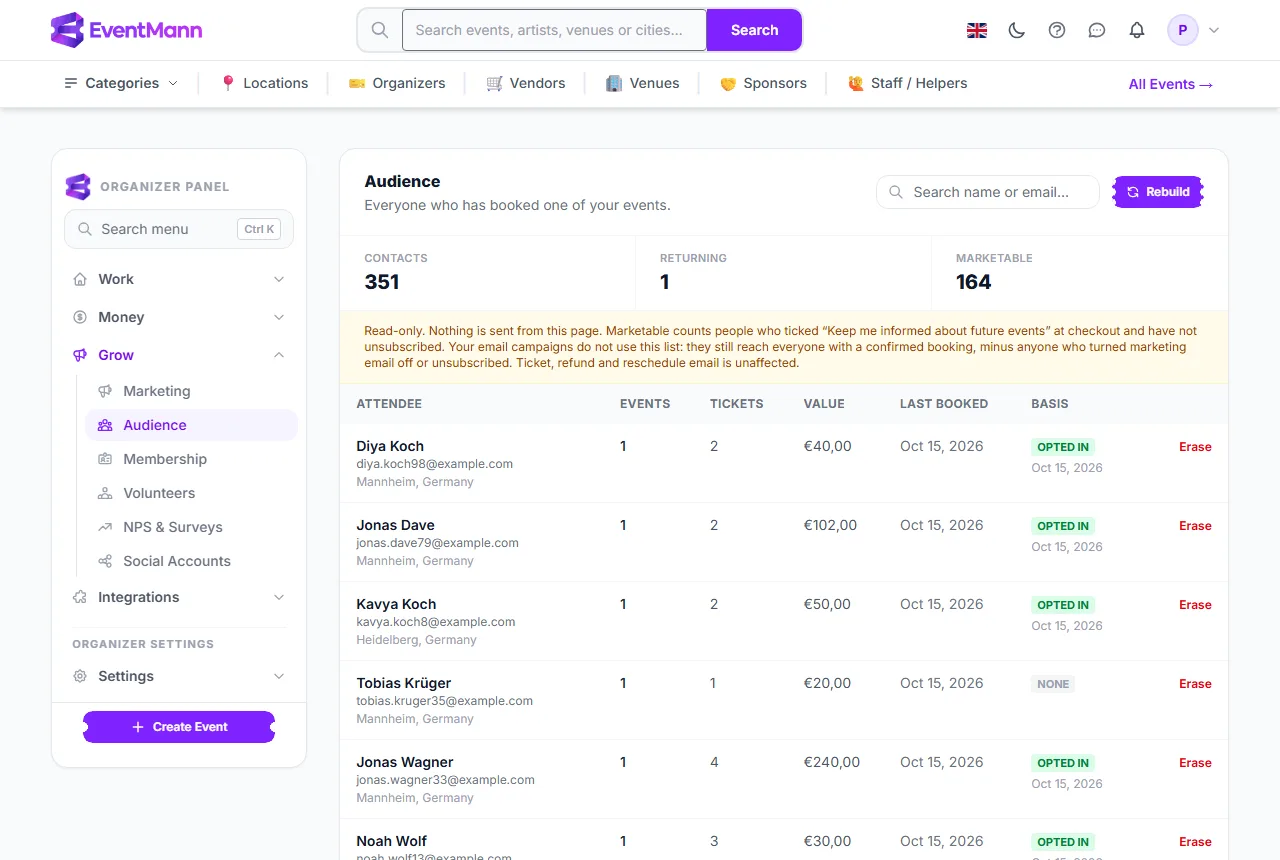This screenshot has height=860, width=1280.
Task: Open the language selector flag icon
Action: point(977,30)
